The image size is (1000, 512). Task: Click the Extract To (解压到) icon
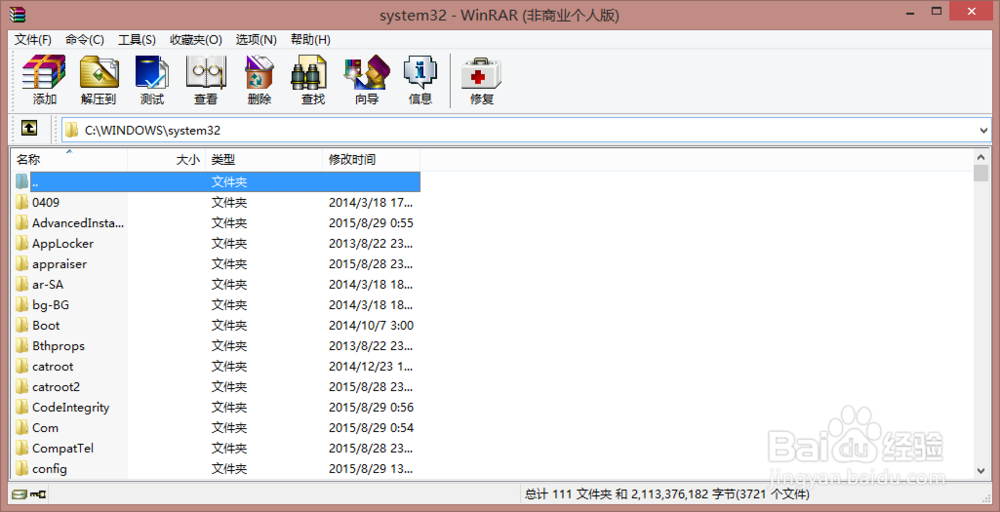[99, 80]
